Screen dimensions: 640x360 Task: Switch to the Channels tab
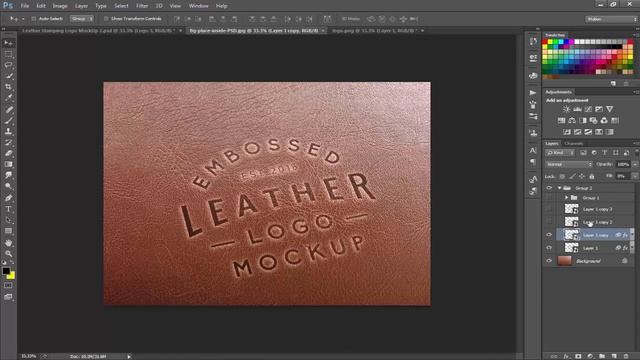(x=574, y=143)
